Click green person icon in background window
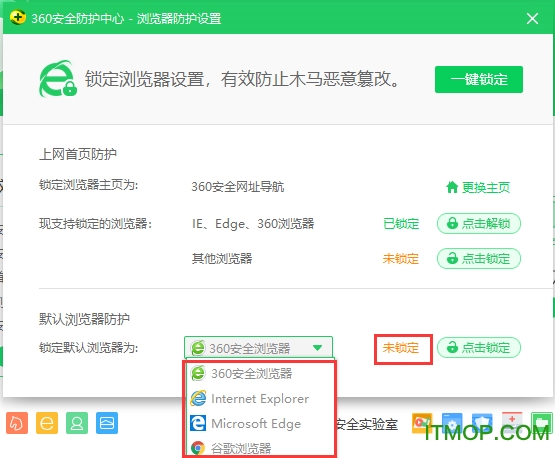 point(77,423)
